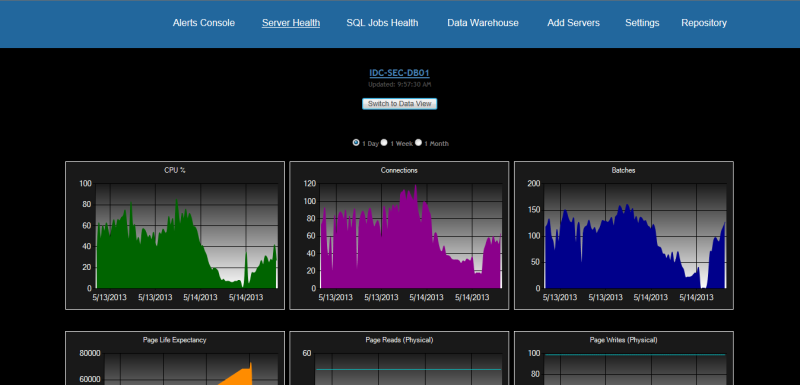Click the purple Connections chart

[x=399, y=236]
